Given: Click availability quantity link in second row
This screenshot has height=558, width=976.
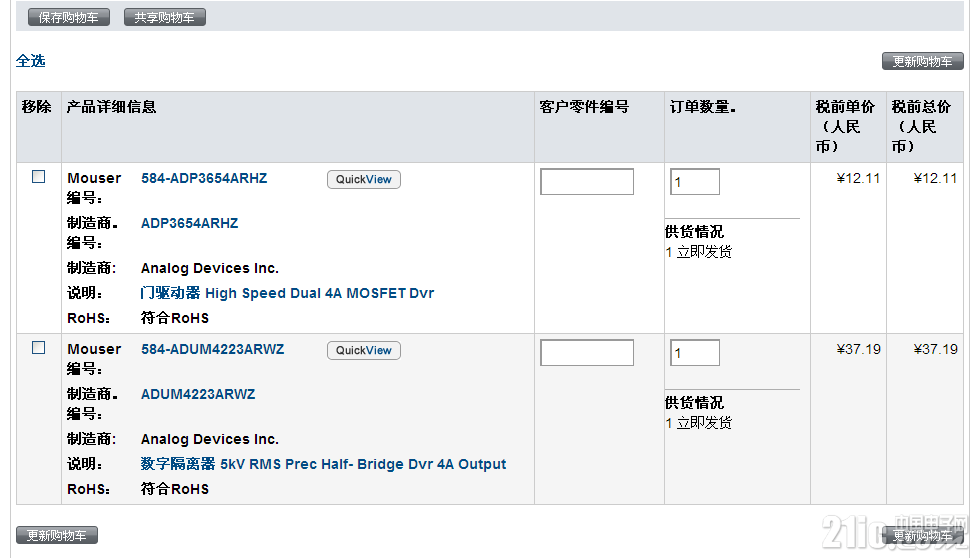Looking at the screenshot, I should (x=669, y=423).
